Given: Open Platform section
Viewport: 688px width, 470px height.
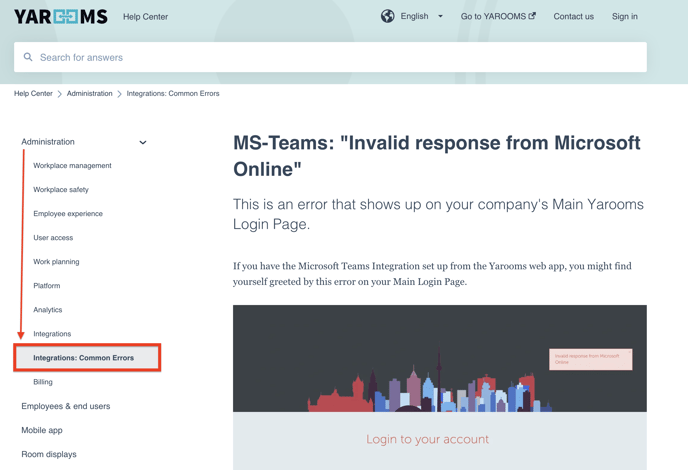Looking at the screenshot, I should 47,286.
